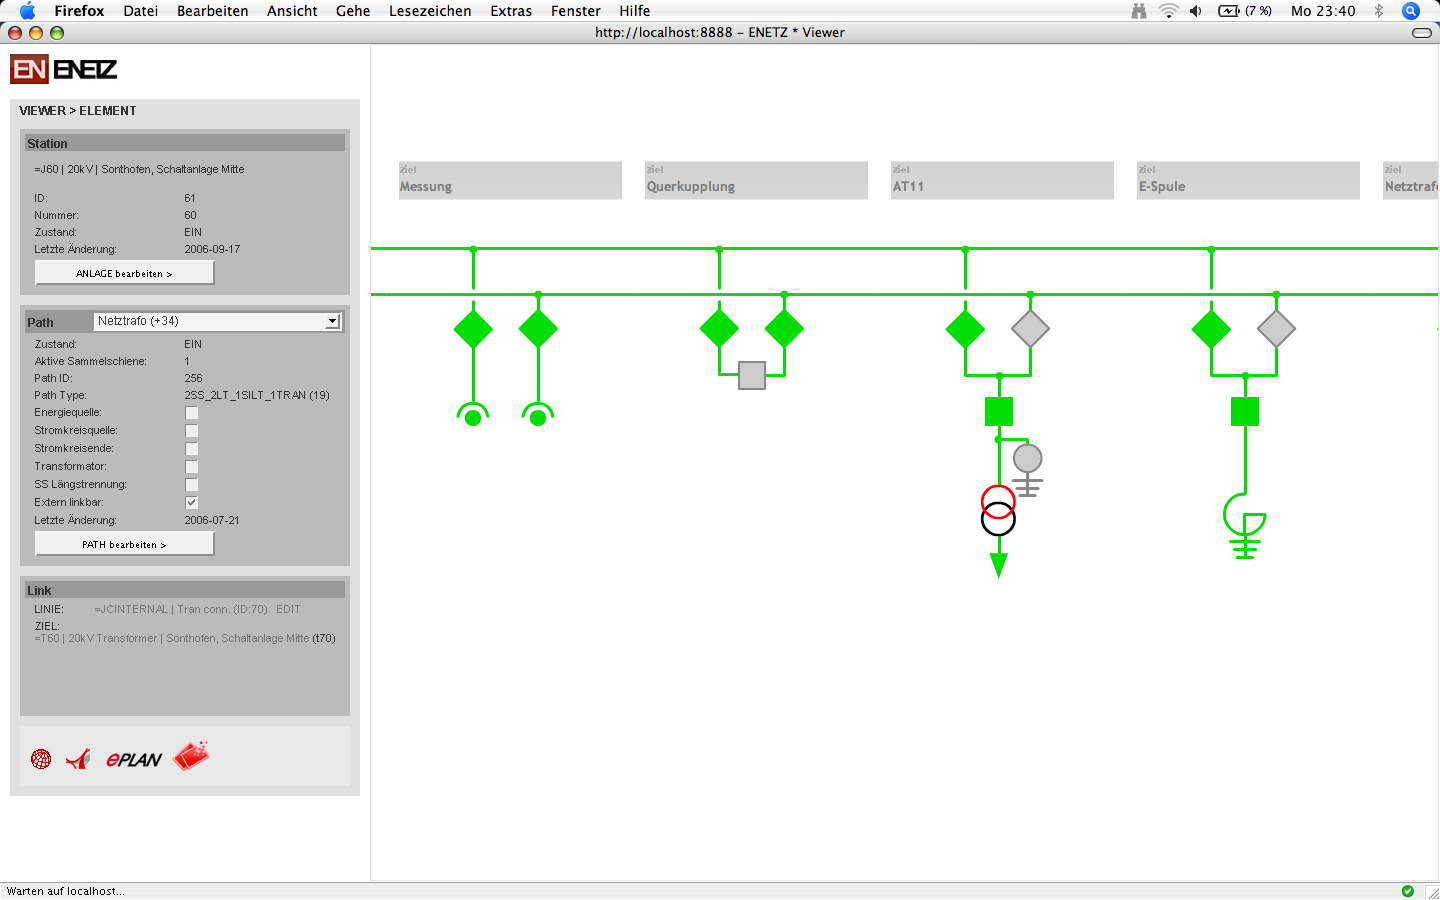This screenshot has width=1440, height=900.
Task: Select the green earthing coil symbol under E-Spule
Action: pos(1245,527)
